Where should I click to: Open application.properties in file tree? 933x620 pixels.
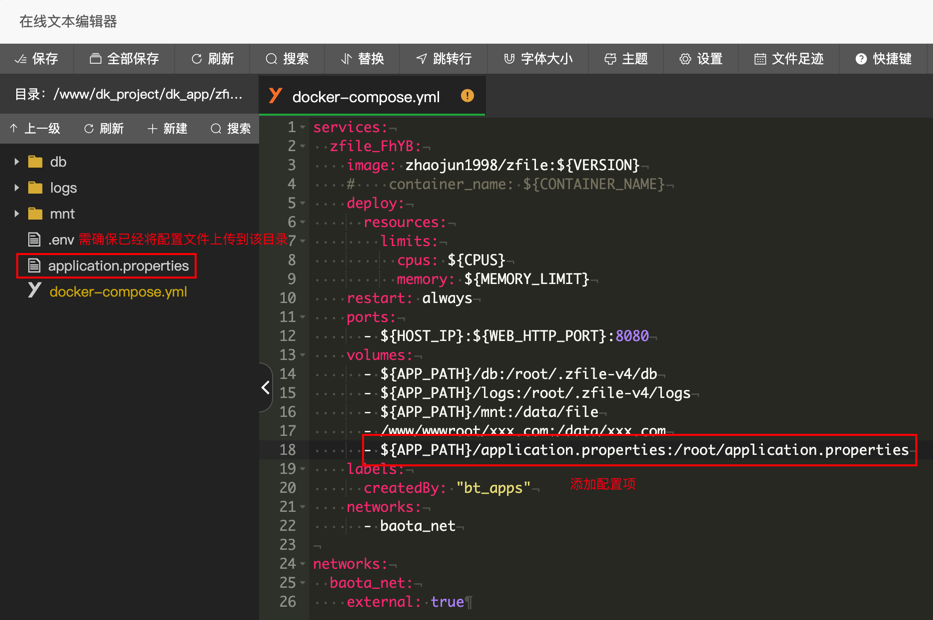tap(117, 266)
